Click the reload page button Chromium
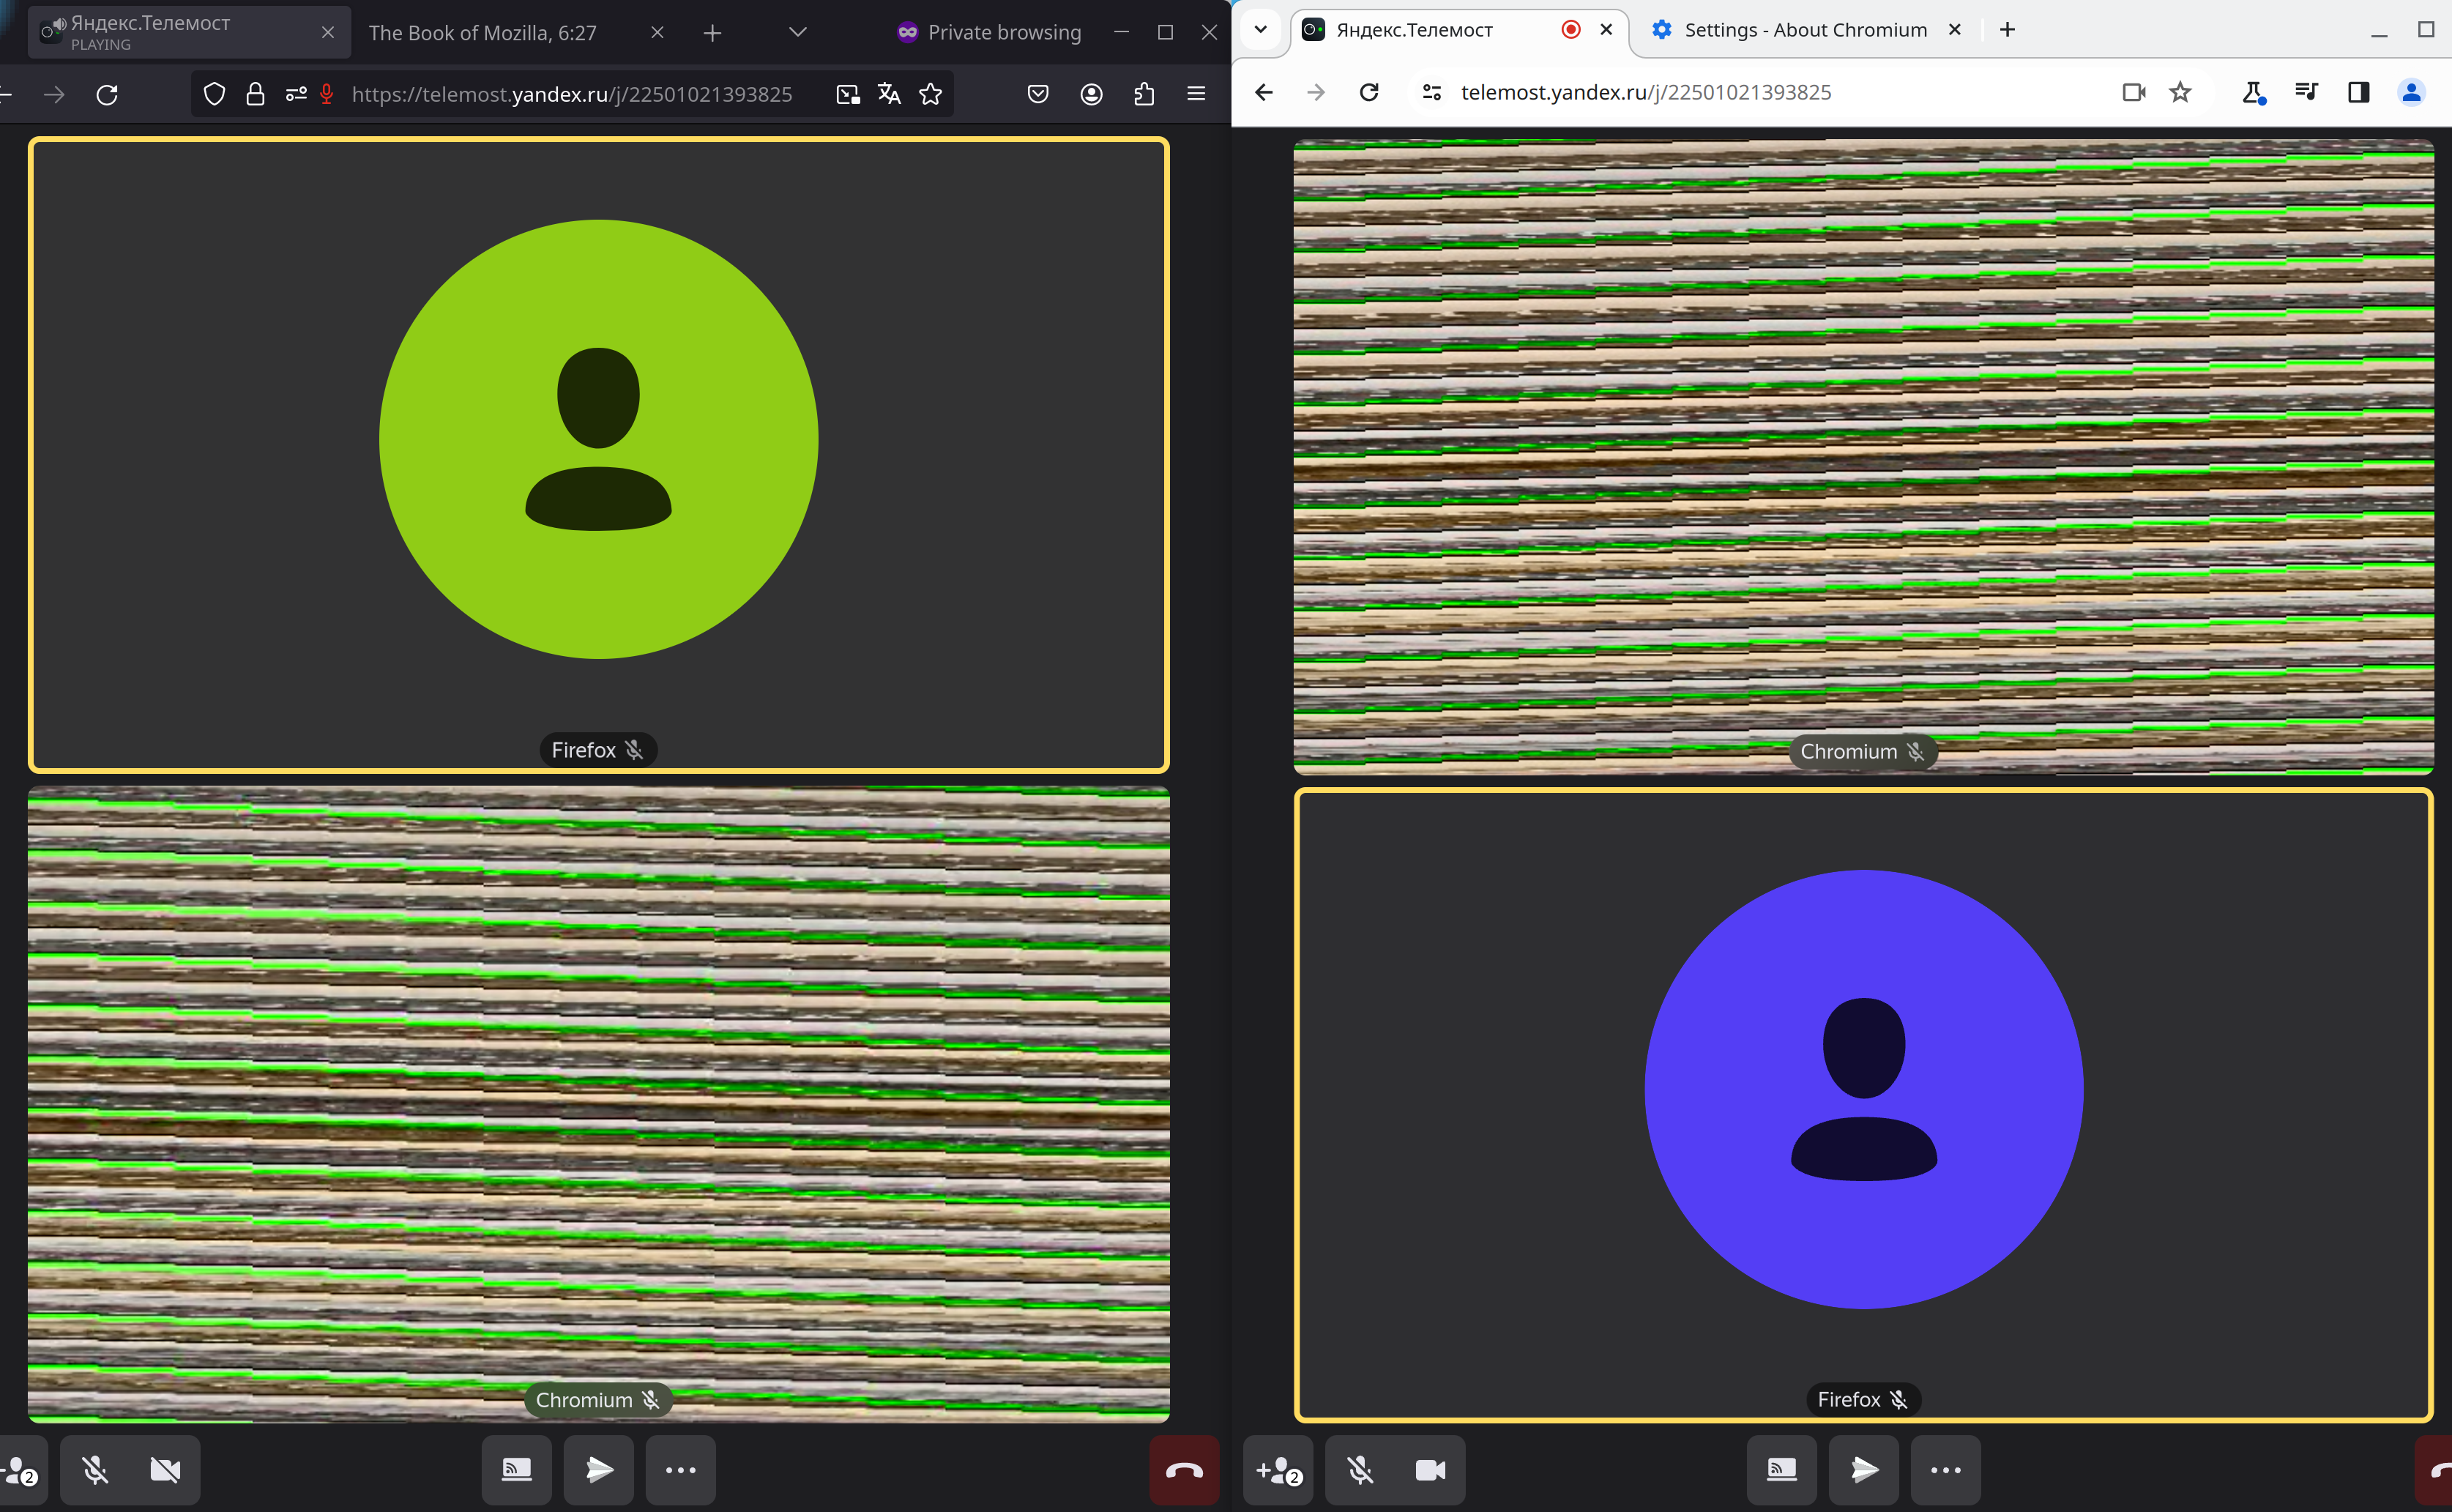The height and width of the screenshot is (1512, 2452). click(1370, 91)
